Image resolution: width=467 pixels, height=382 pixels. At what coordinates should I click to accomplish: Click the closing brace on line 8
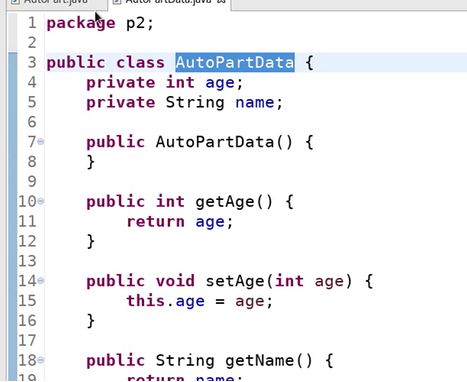coord(91,162)
